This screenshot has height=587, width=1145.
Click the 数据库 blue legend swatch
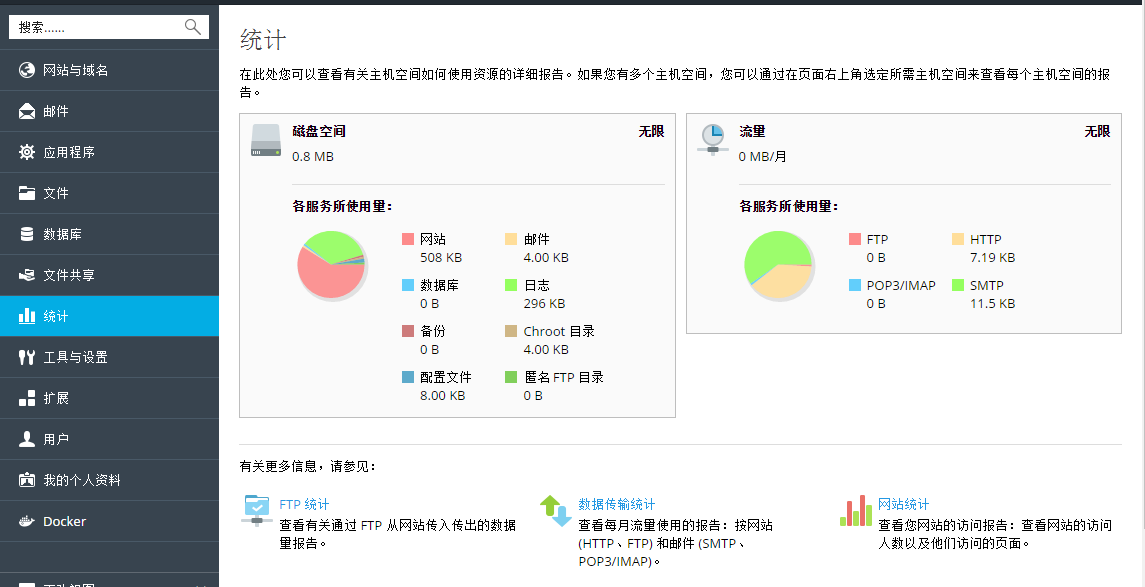click(x=408, y=285)
